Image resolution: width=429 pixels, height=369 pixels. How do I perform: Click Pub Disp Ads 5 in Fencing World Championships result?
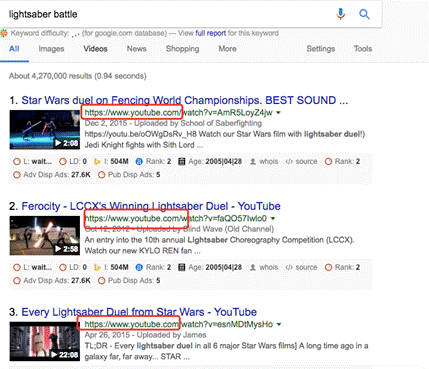click(129, 175)
